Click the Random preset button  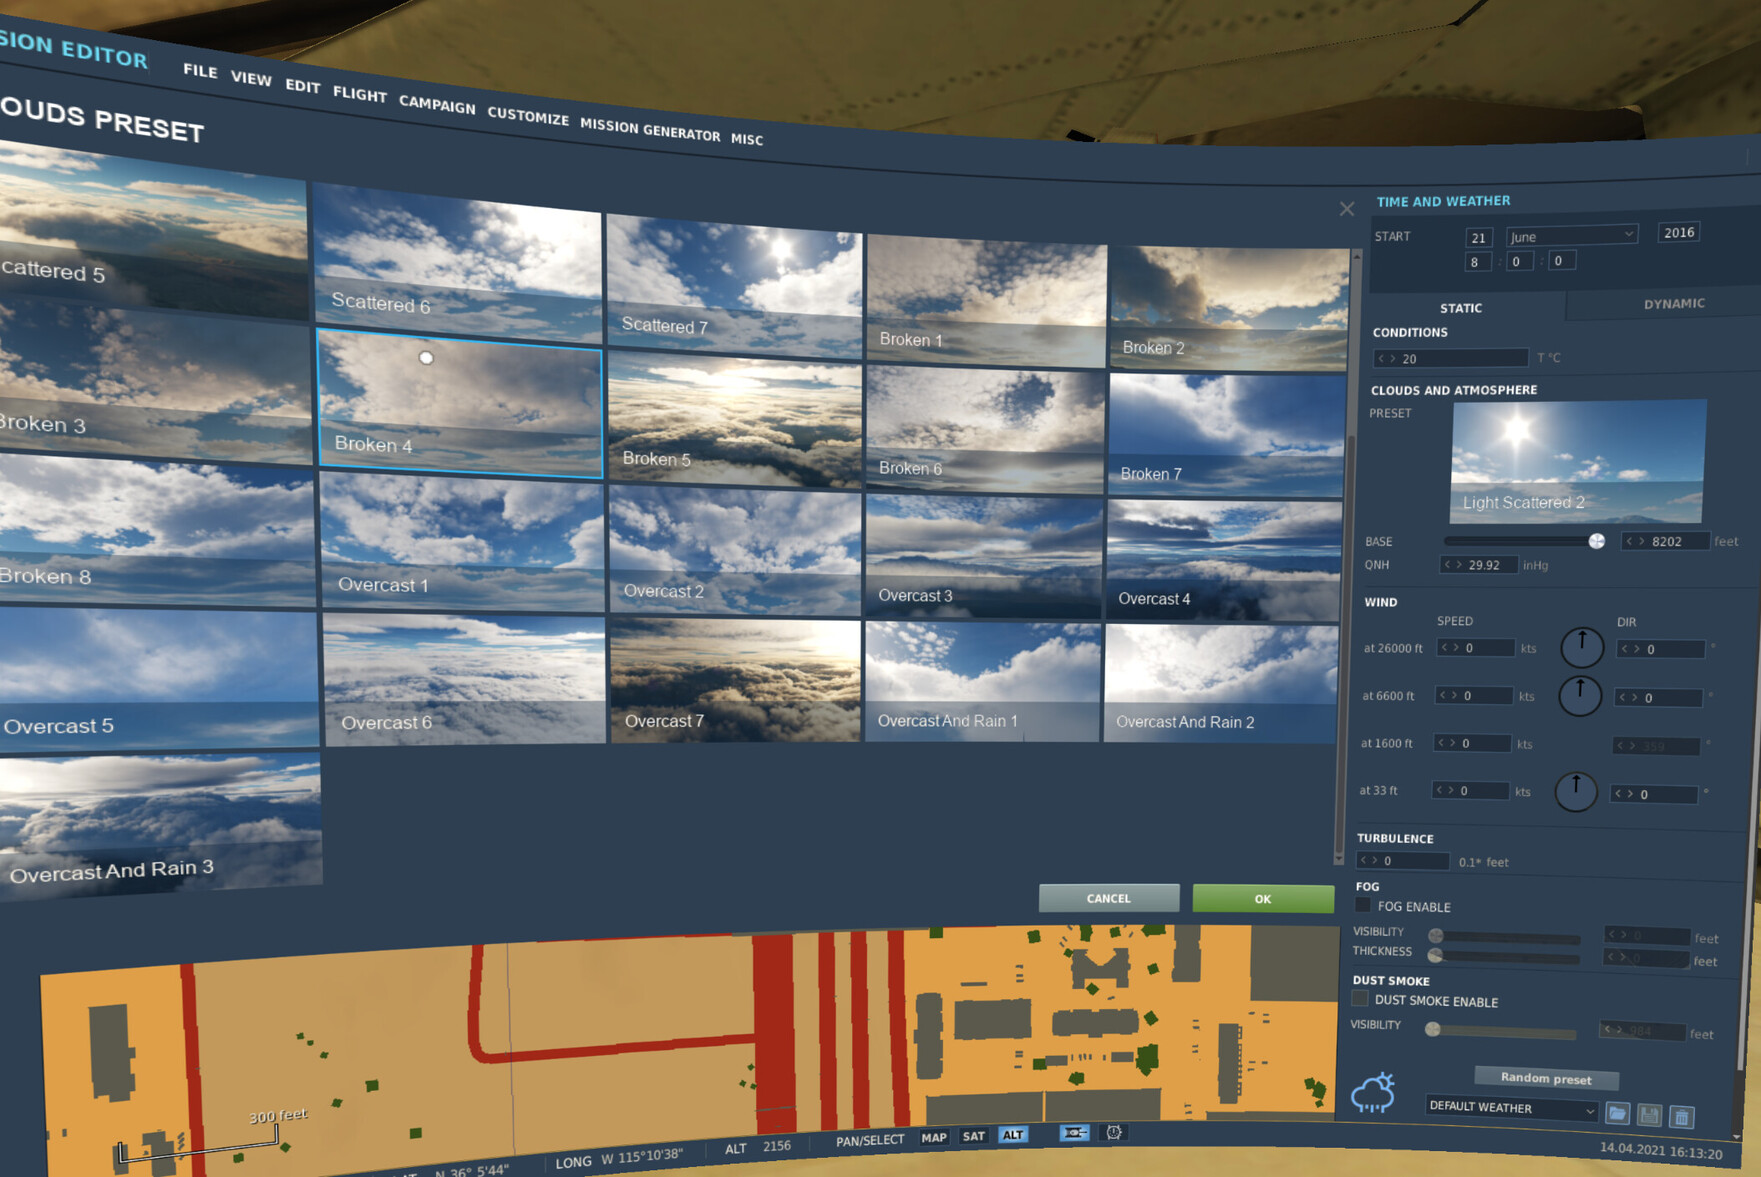[1545, 1078]
